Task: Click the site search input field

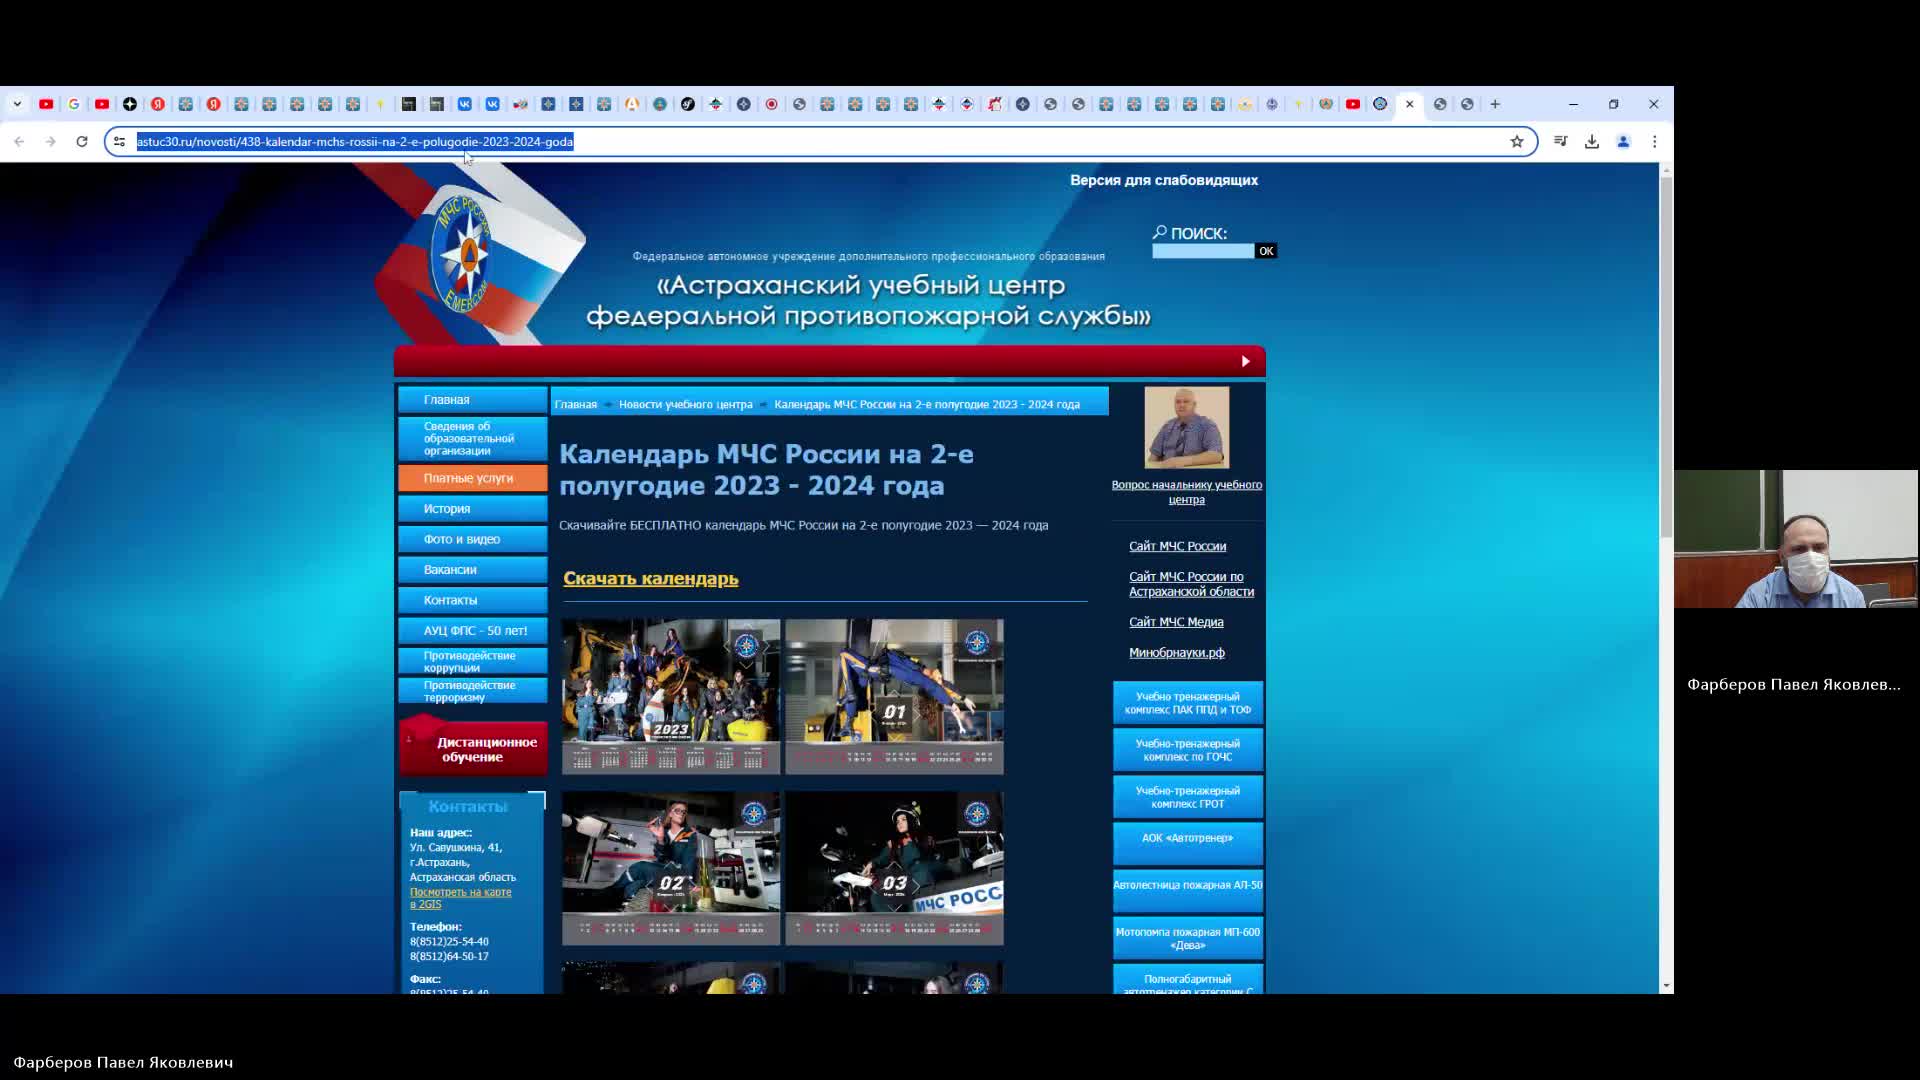Action: (x=1203, y=251)
